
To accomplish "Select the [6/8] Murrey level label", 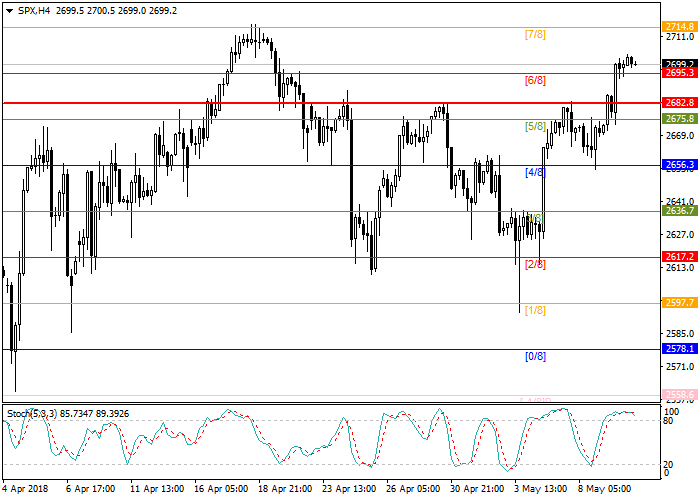I will [x=535, y=80].
